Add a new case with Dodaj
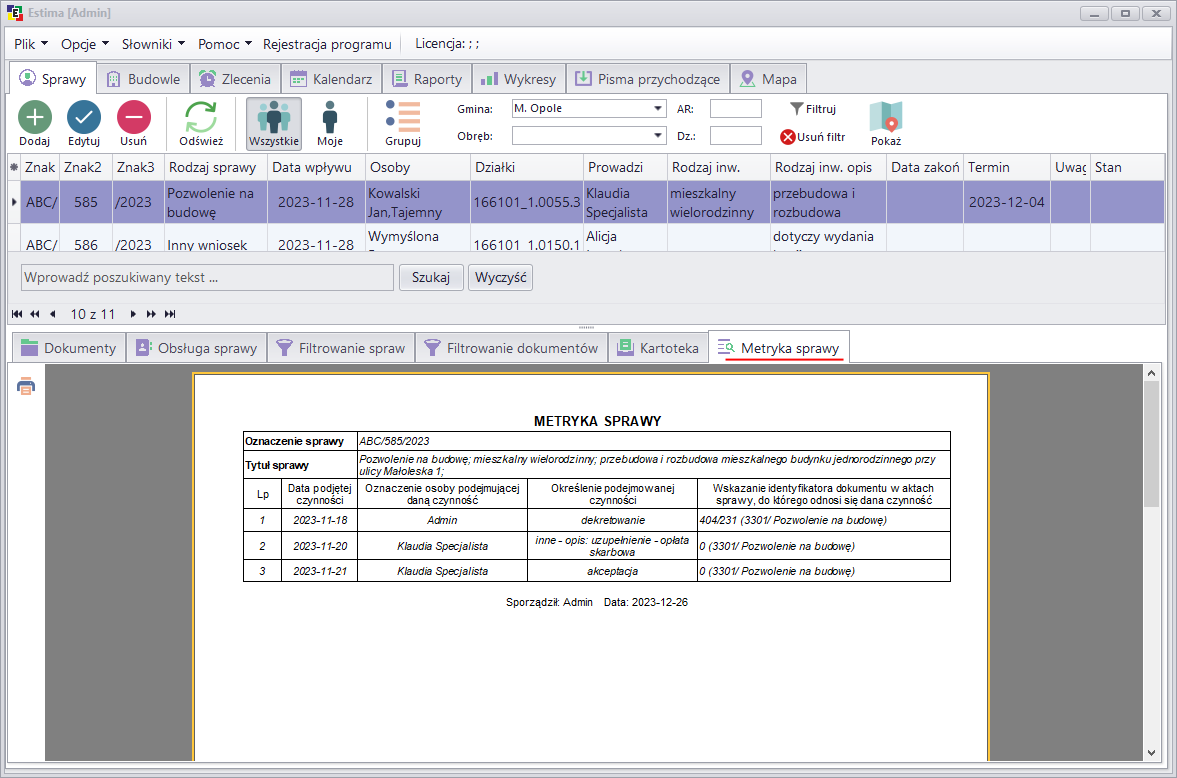Image resolution: width=1177 pixels, height=778 pixels. [x=35, y=123]
